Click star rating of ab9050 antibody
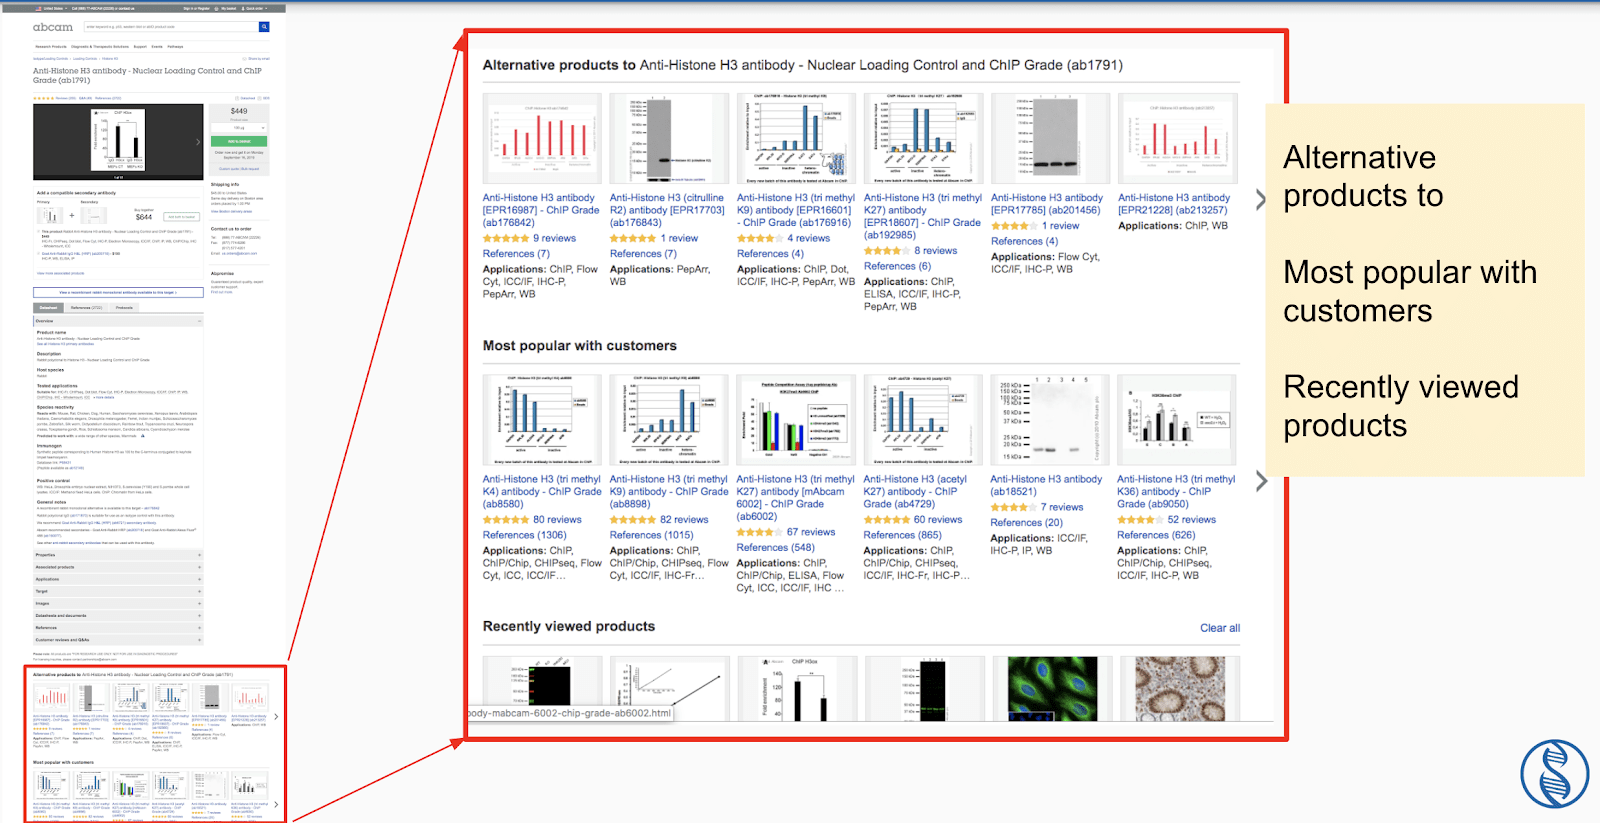1600x823 pixels. (1140, 520)
